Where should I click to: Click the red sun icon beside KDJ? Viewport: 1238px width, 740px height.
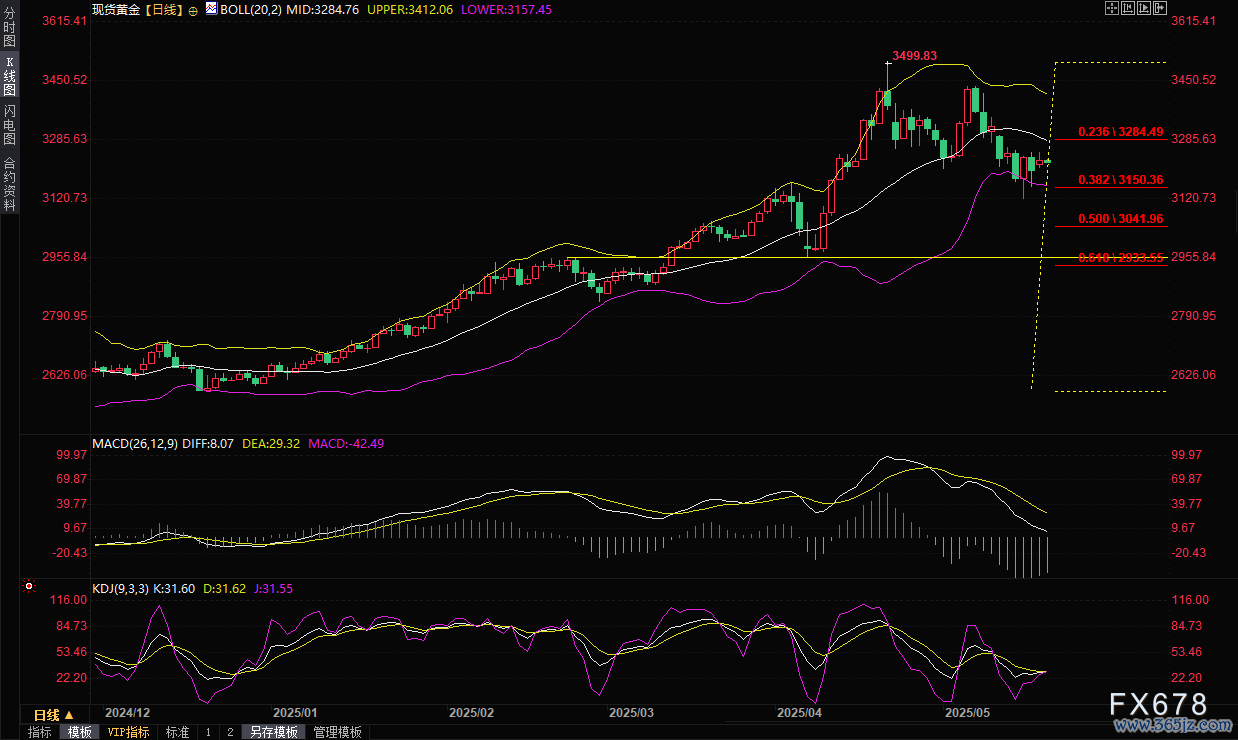click(29, 588)
